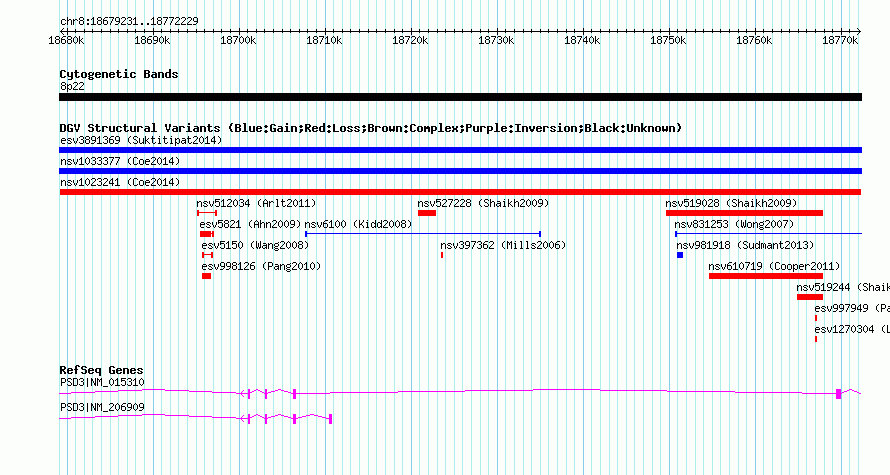Select the 18770k ruler label
The height and width of the screenshot is (475, 890).
840,40
